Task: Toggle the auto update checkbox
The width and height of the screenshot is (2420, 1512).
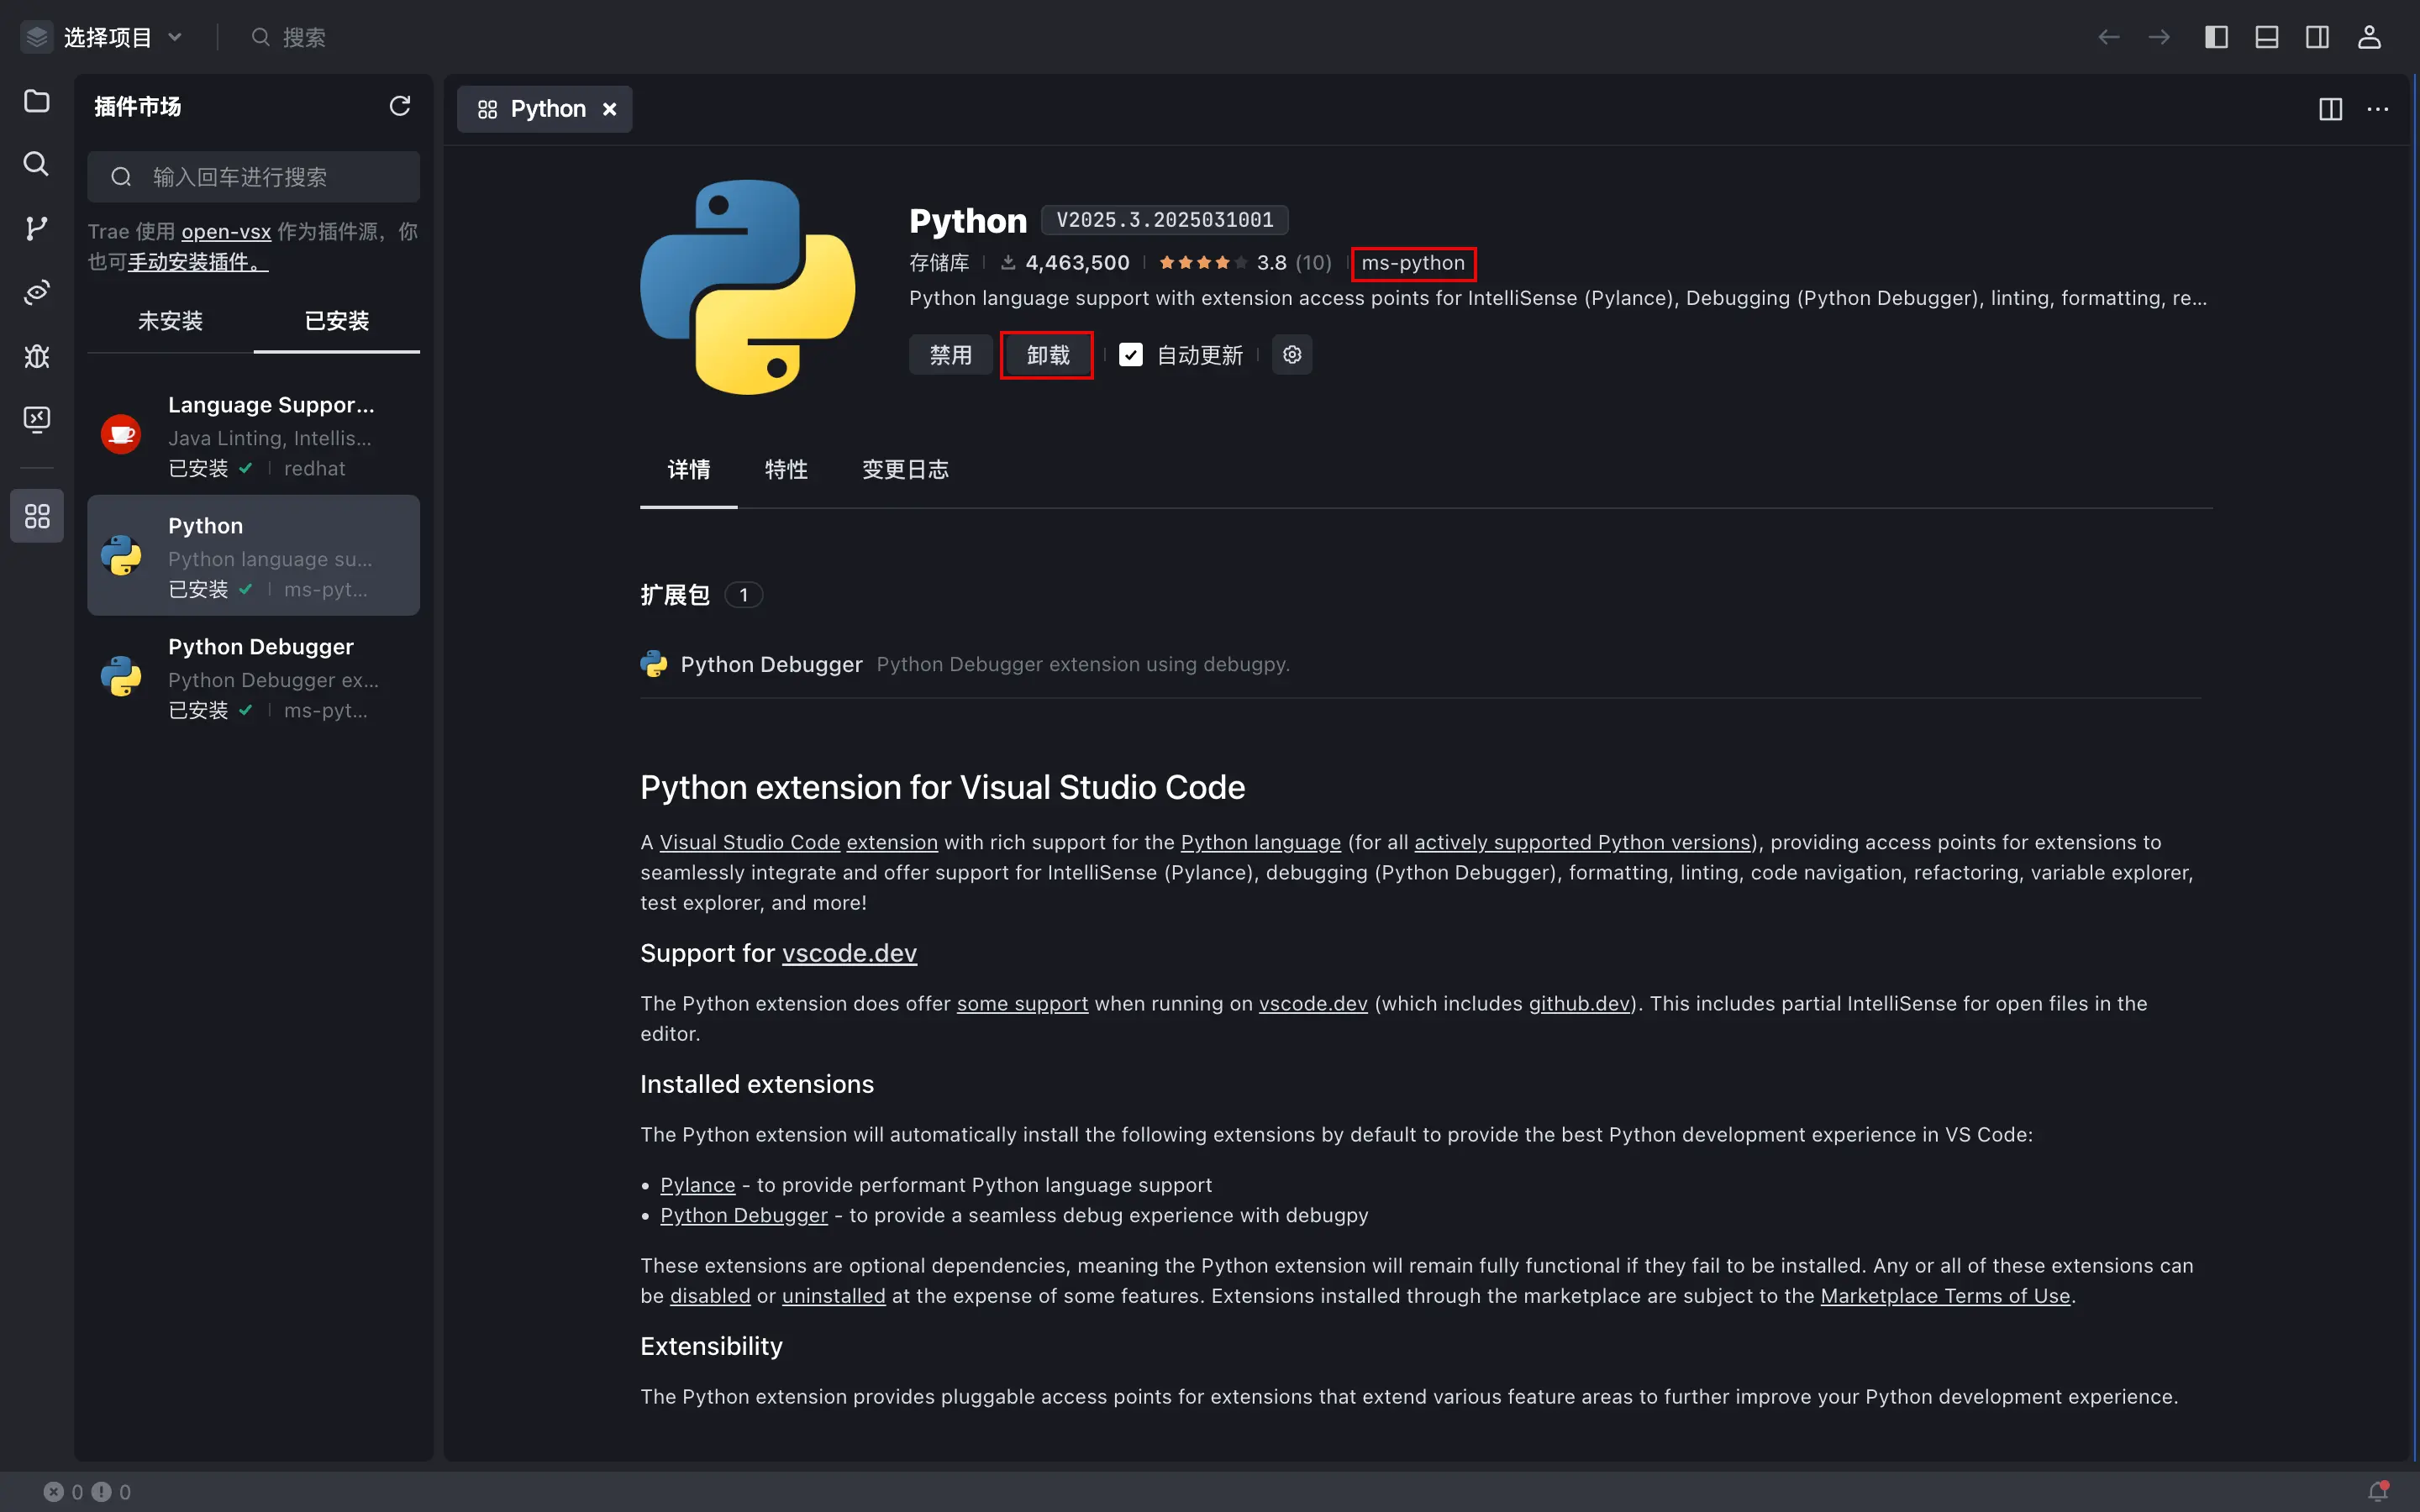Action: (1130, 355)
